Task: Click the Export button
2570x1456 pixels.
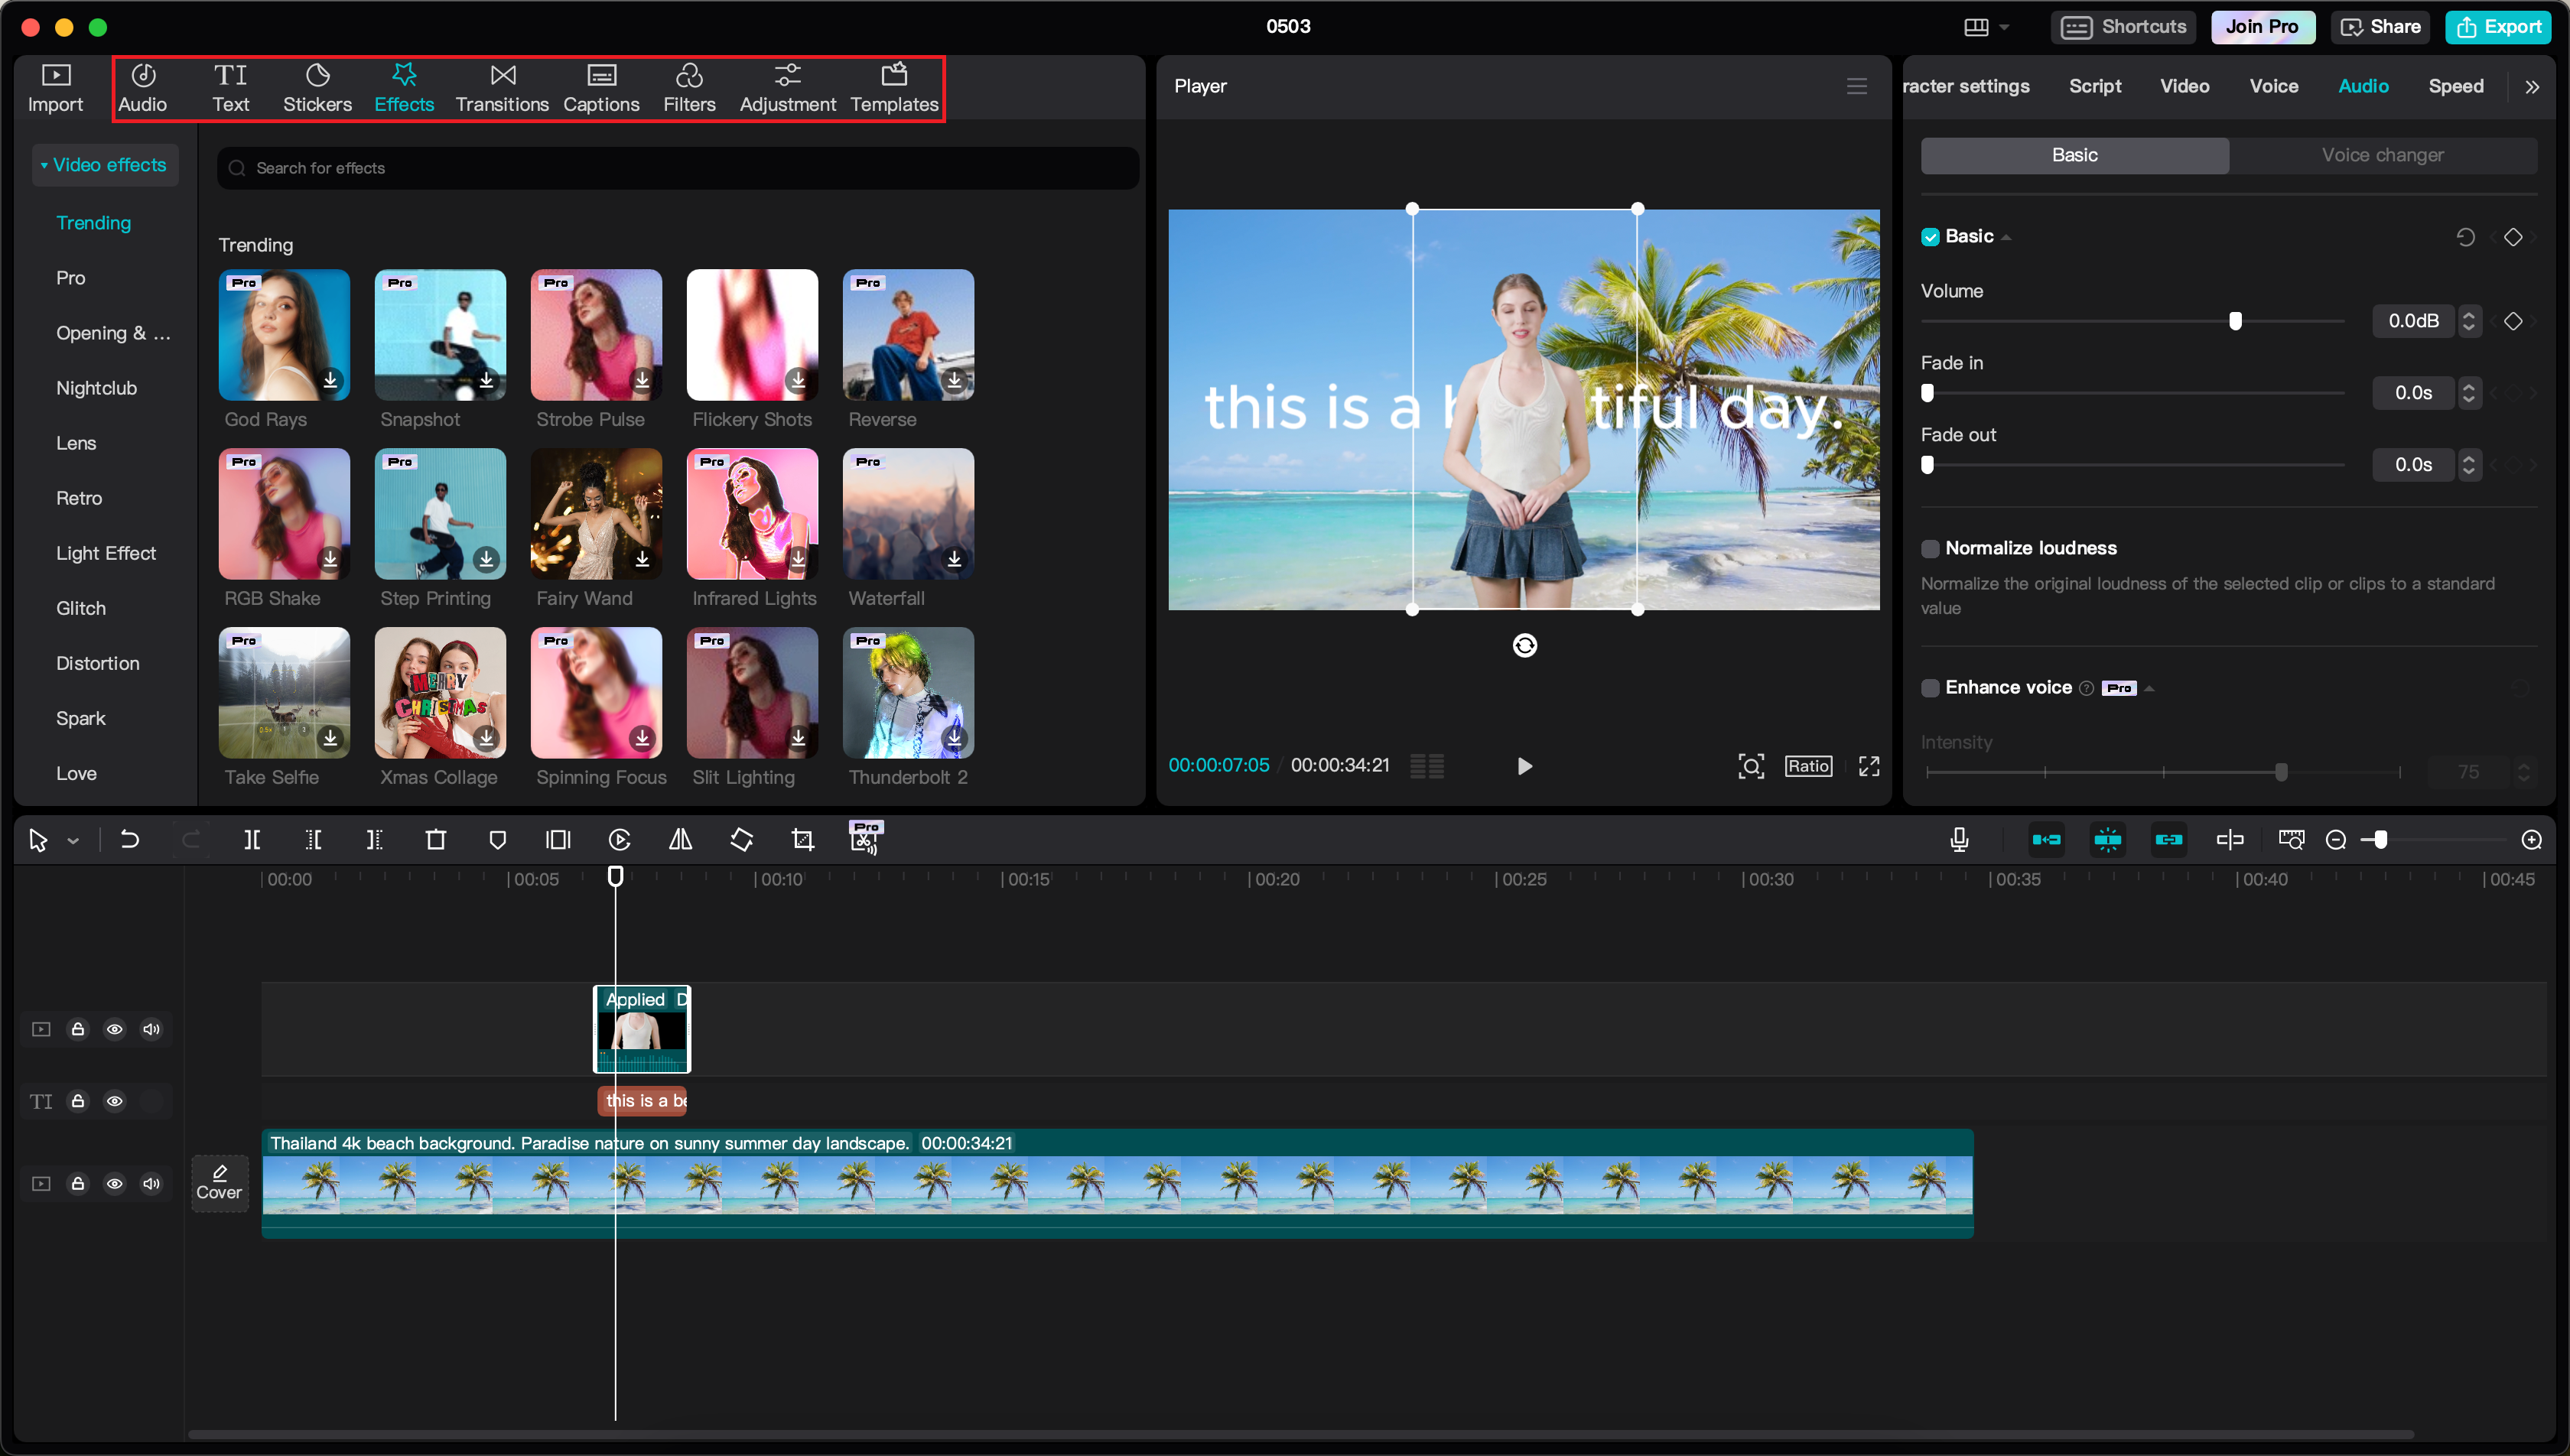Action: 2498,27
